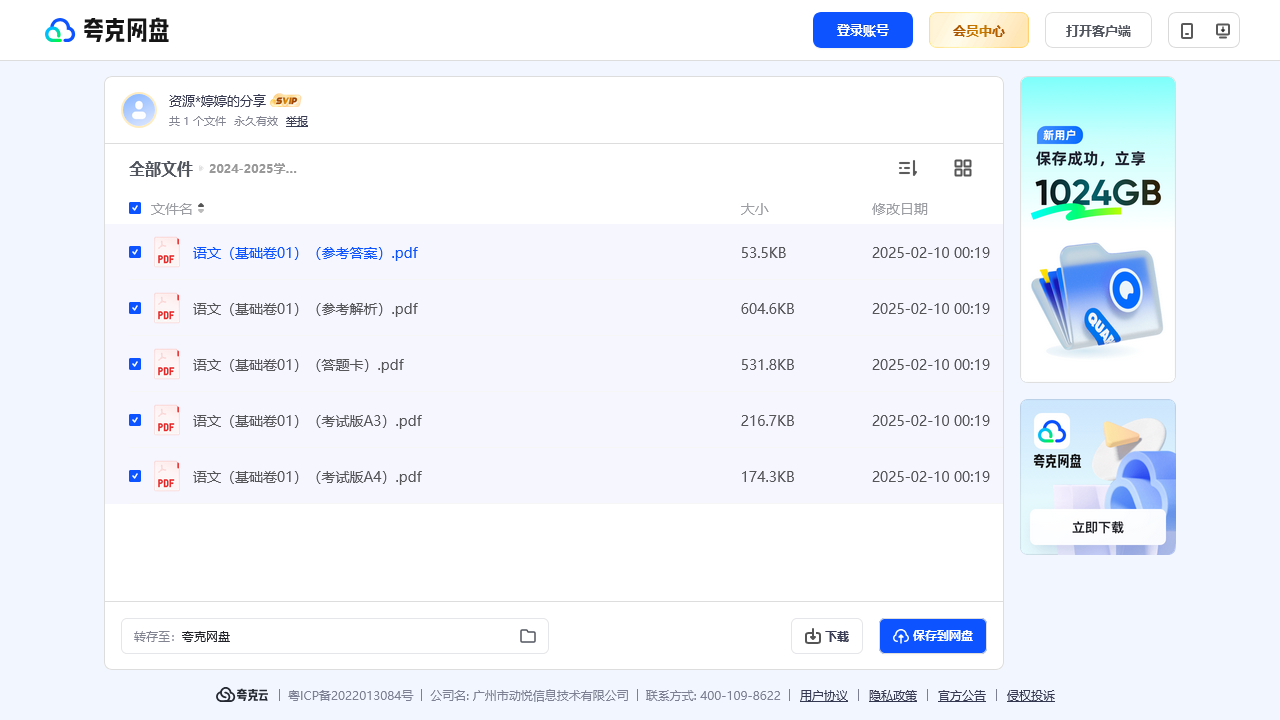Click the 大小 column header
This screenshot has width=1280, height=720.
point(754,209)
